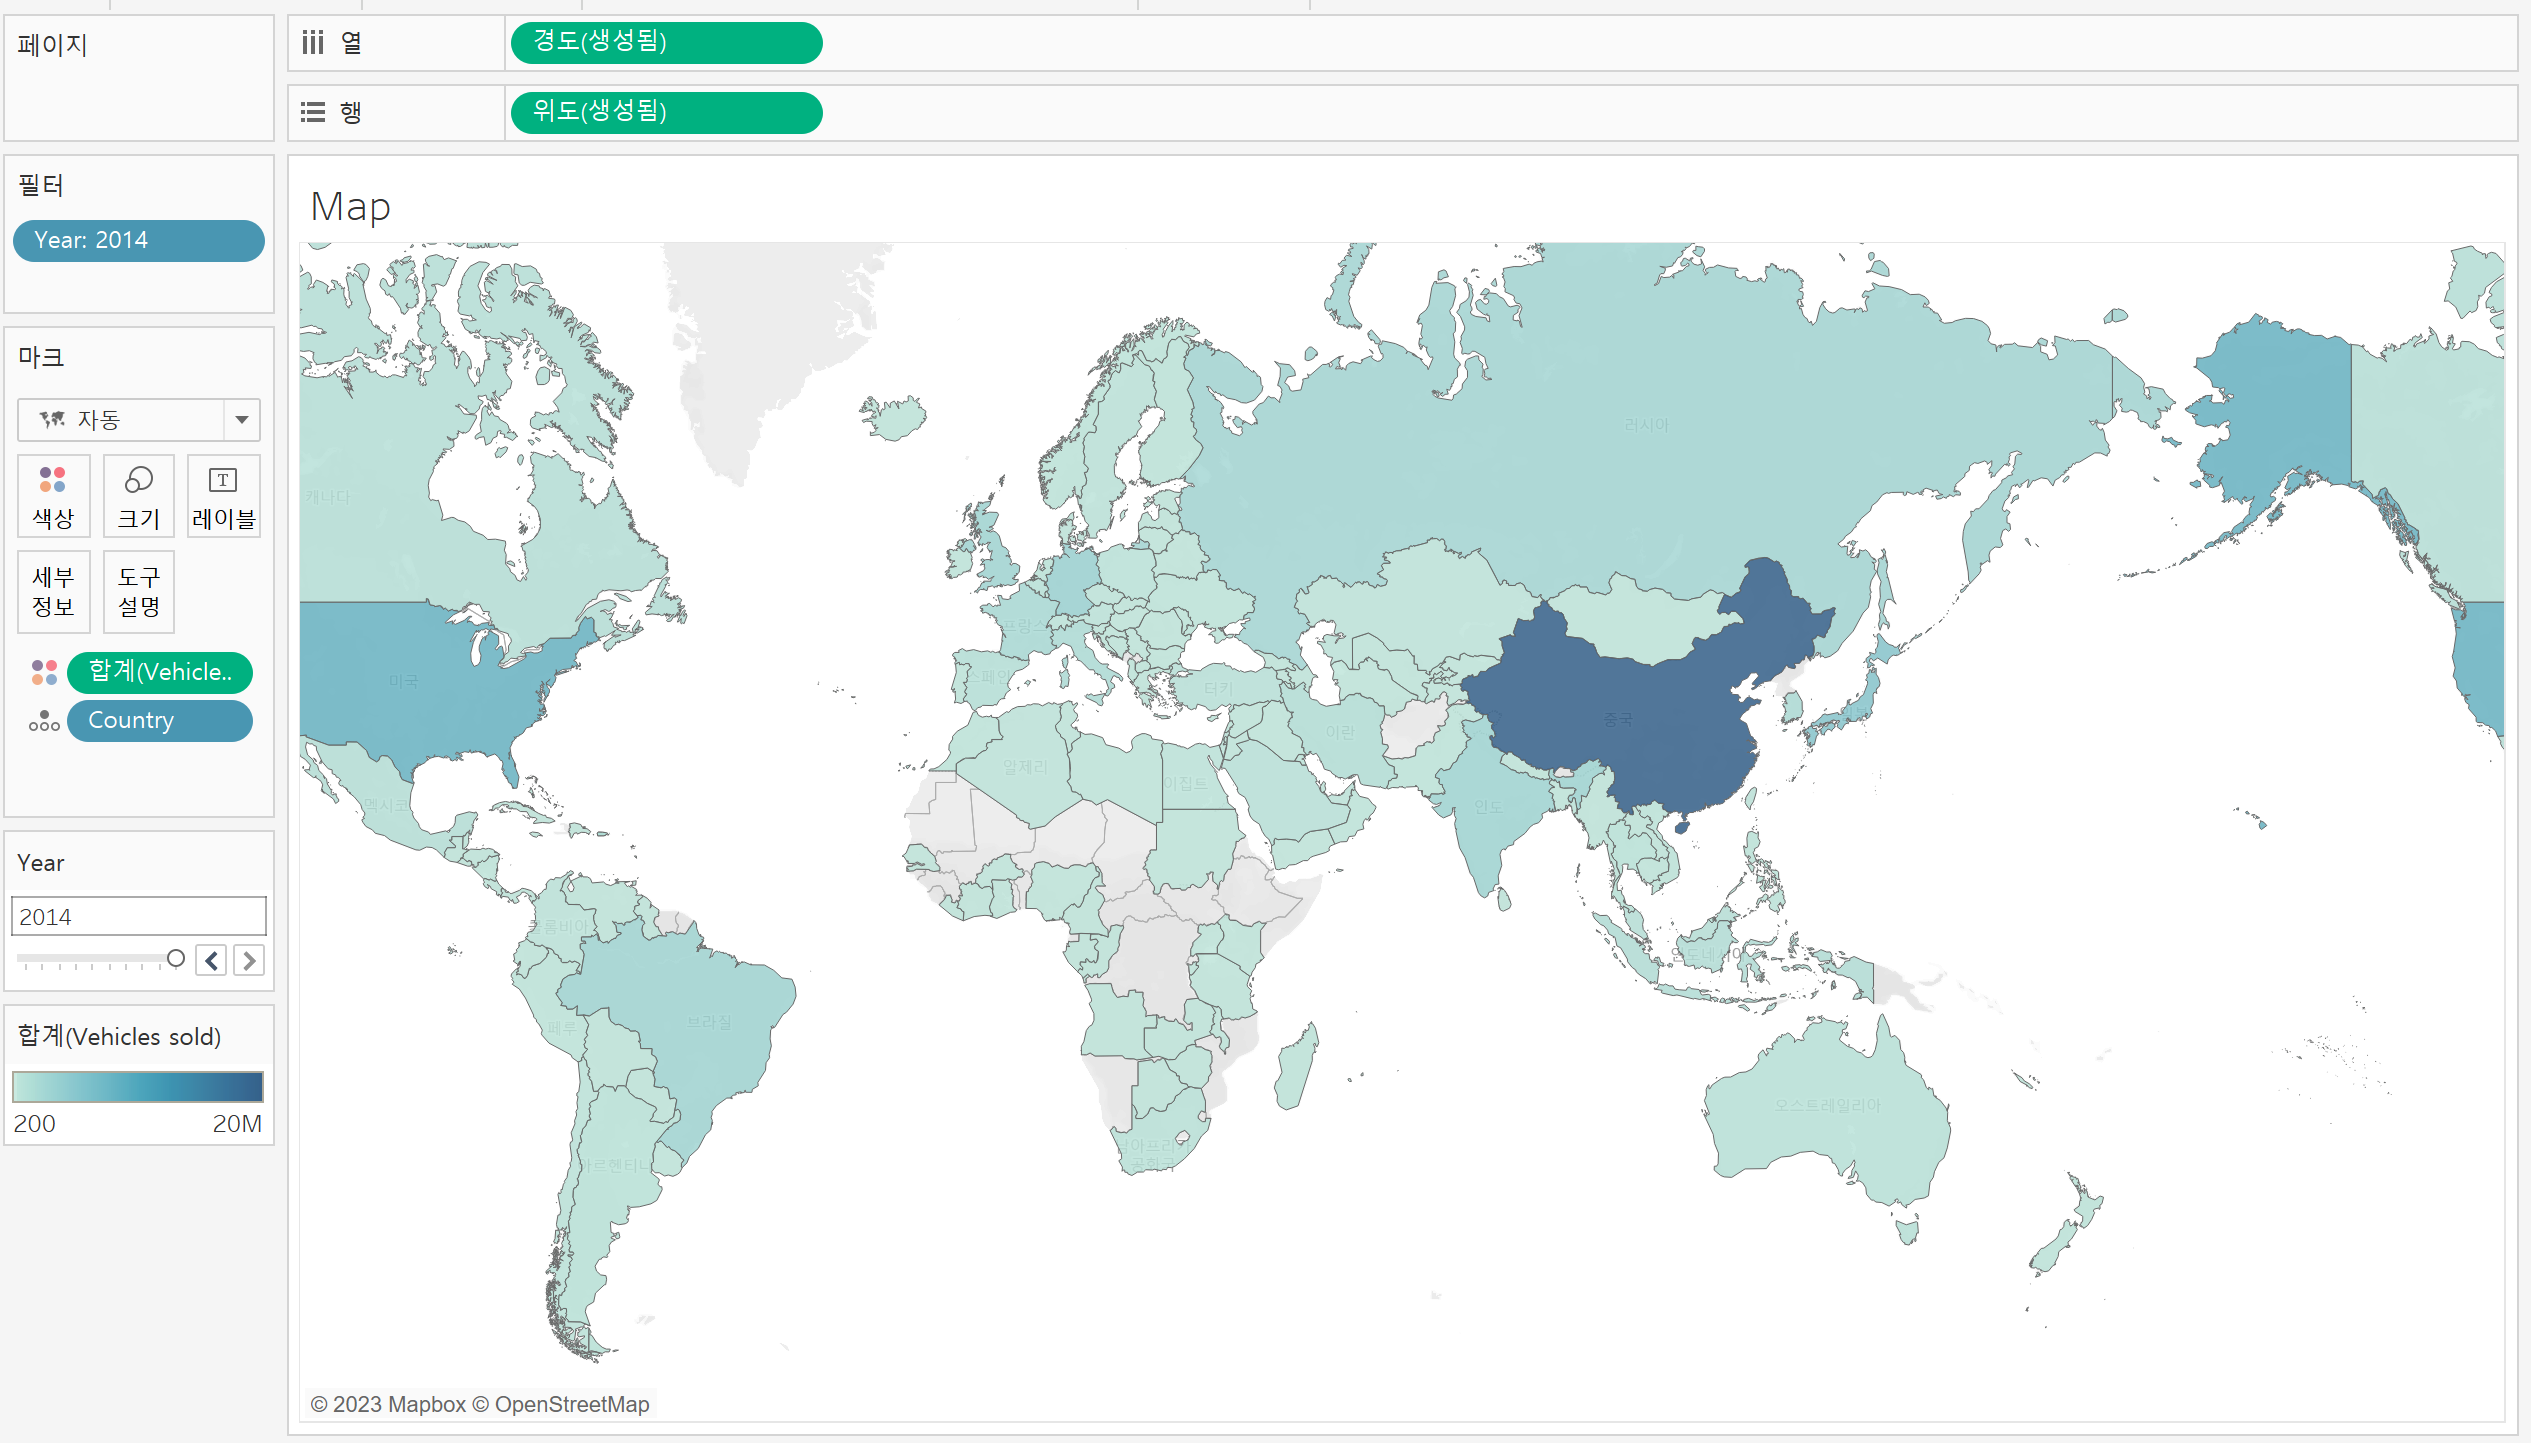The height and width of the screenshot is (1443, 2531).
Task: Expand the 자동 mark type dropdown
Action: coord(241,420)
